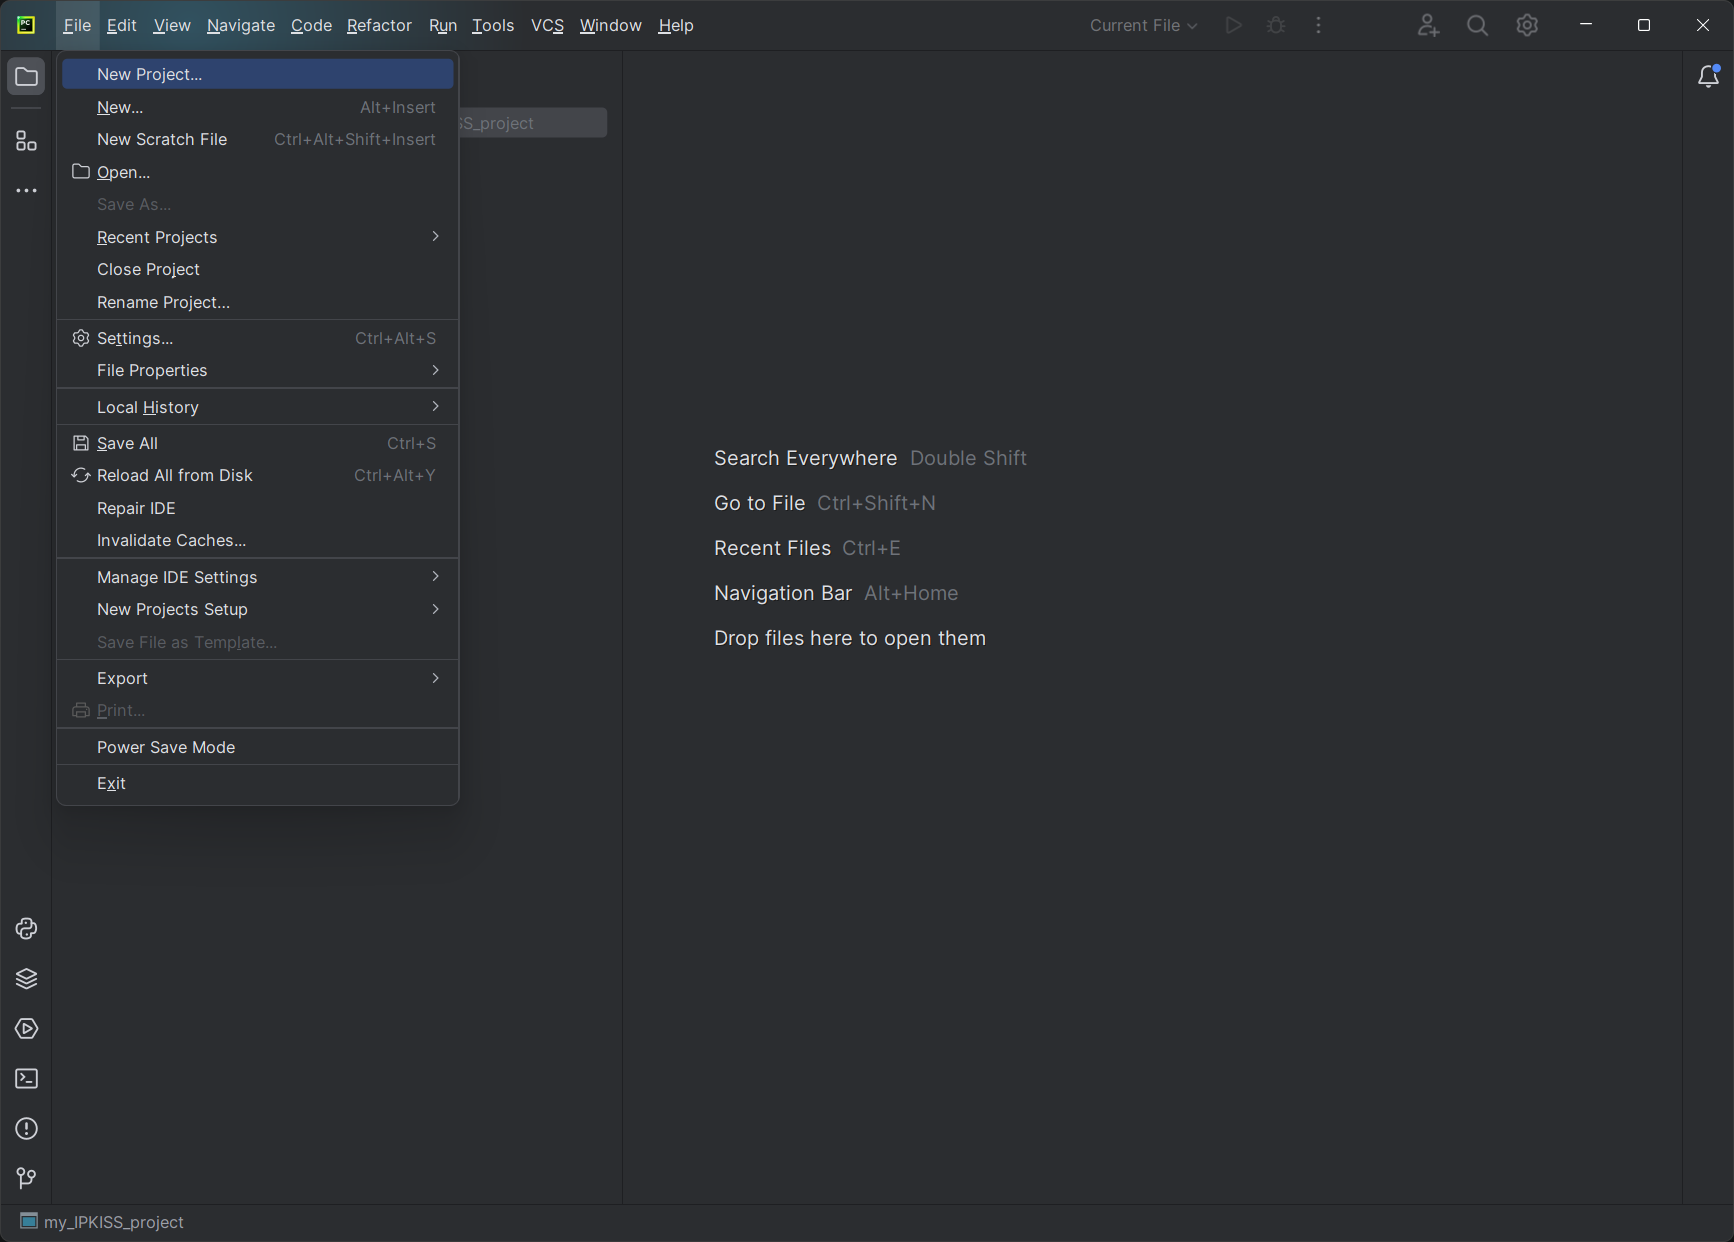This screenshot has height=1242, width=1734.
Task: Open the Project tool window folder icon
Action: point(26,77)
